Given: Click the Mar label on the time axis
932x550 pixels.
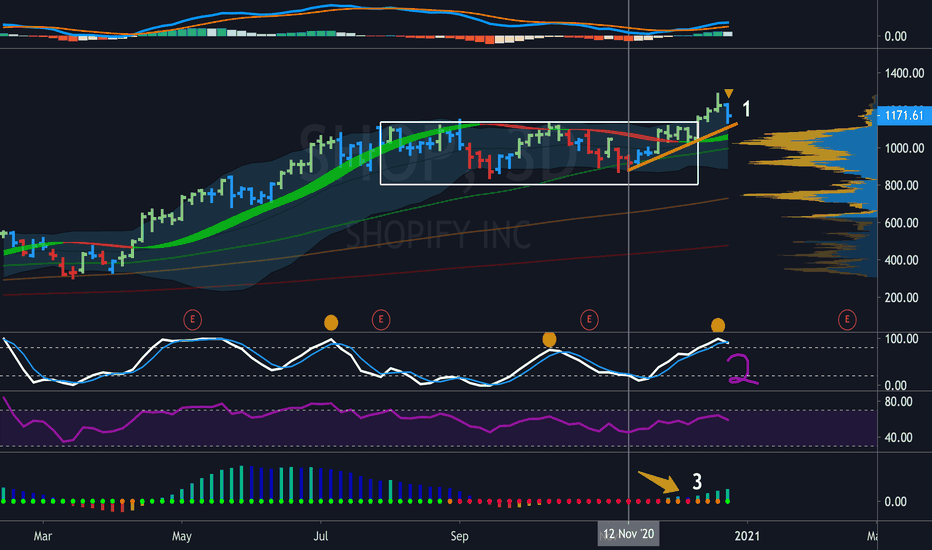Looking at the screenshot, I should (x=43, y=536).
